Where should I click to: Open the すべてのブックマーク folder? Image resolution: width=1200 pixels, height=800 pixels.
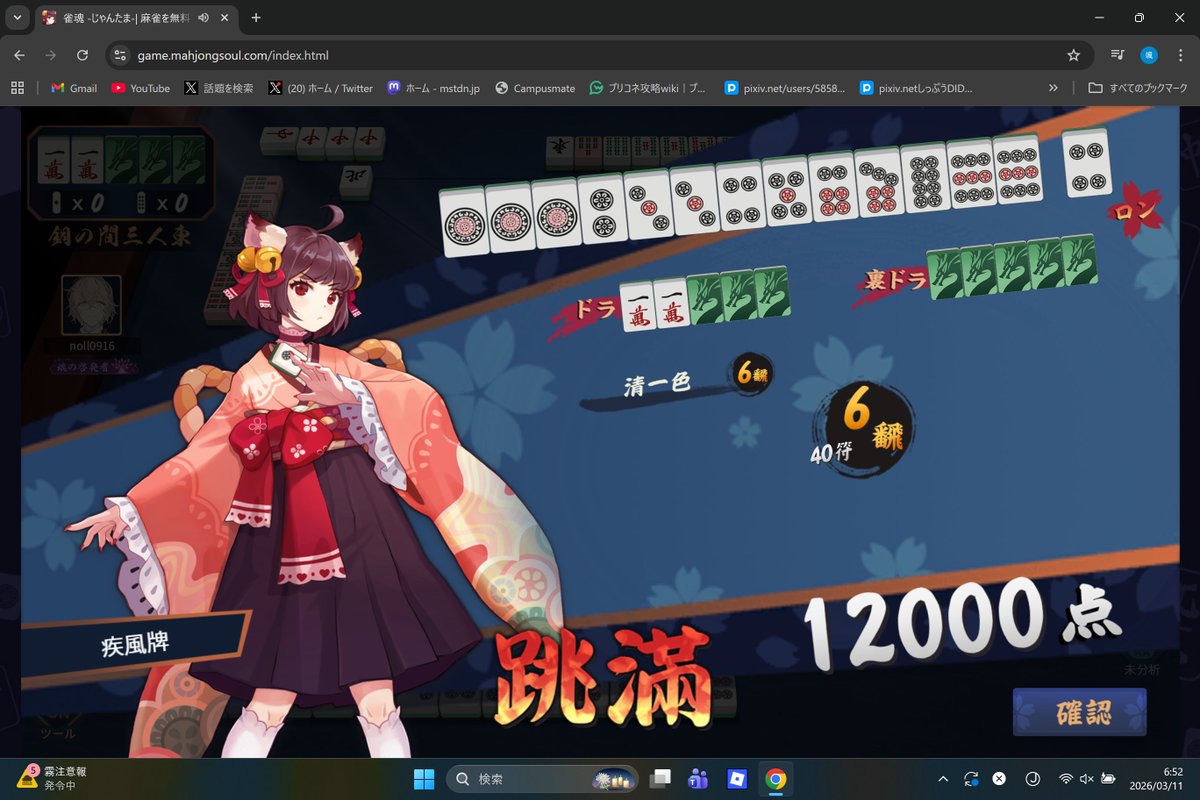click(1138, 88)
